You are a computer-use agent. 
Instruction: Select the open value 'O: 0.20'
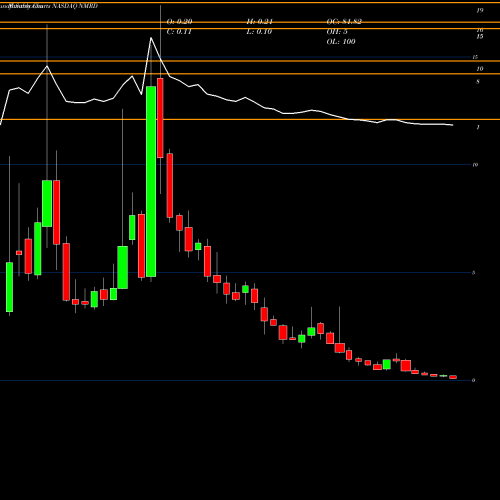(x=179, y=22)
